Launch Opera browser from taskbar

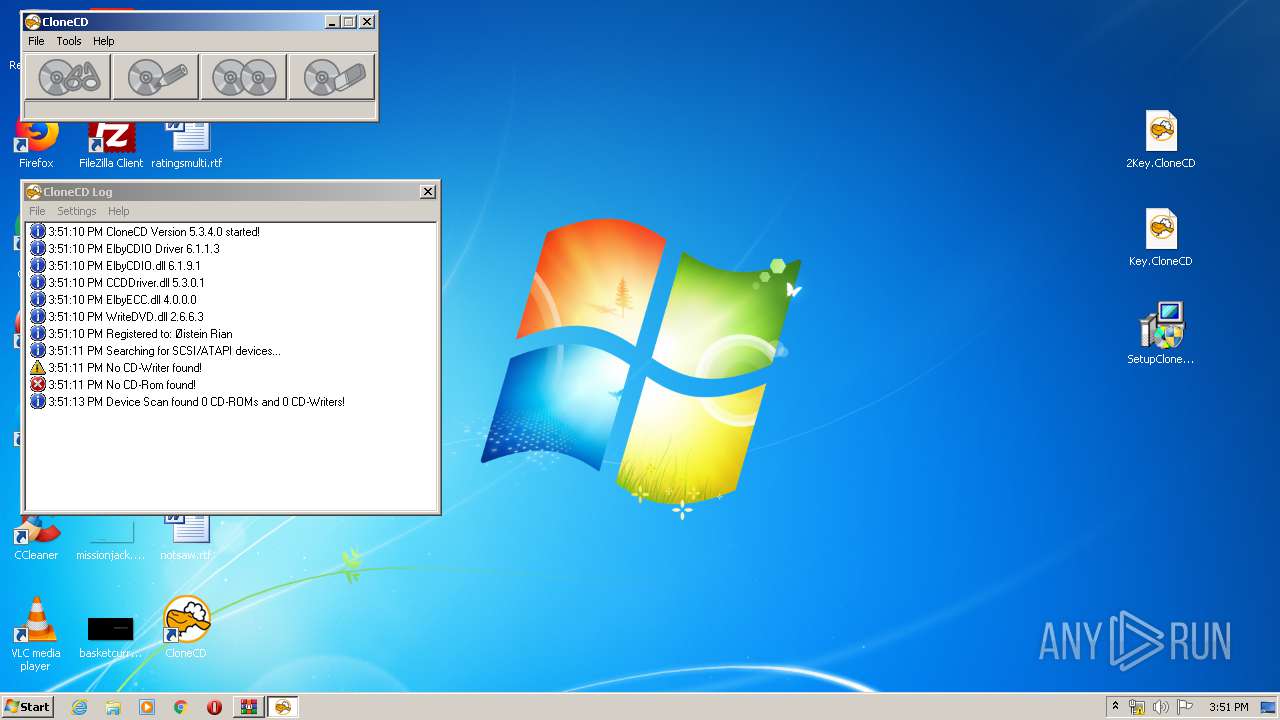pos(214,707)
